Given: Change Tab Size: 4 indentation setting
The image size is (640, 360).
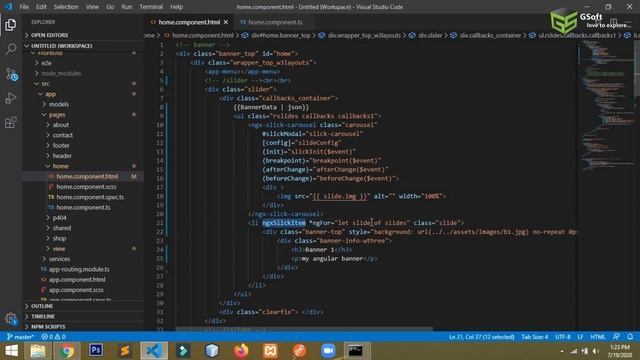Looking at the screenshot, I should (x=535, y=337).
